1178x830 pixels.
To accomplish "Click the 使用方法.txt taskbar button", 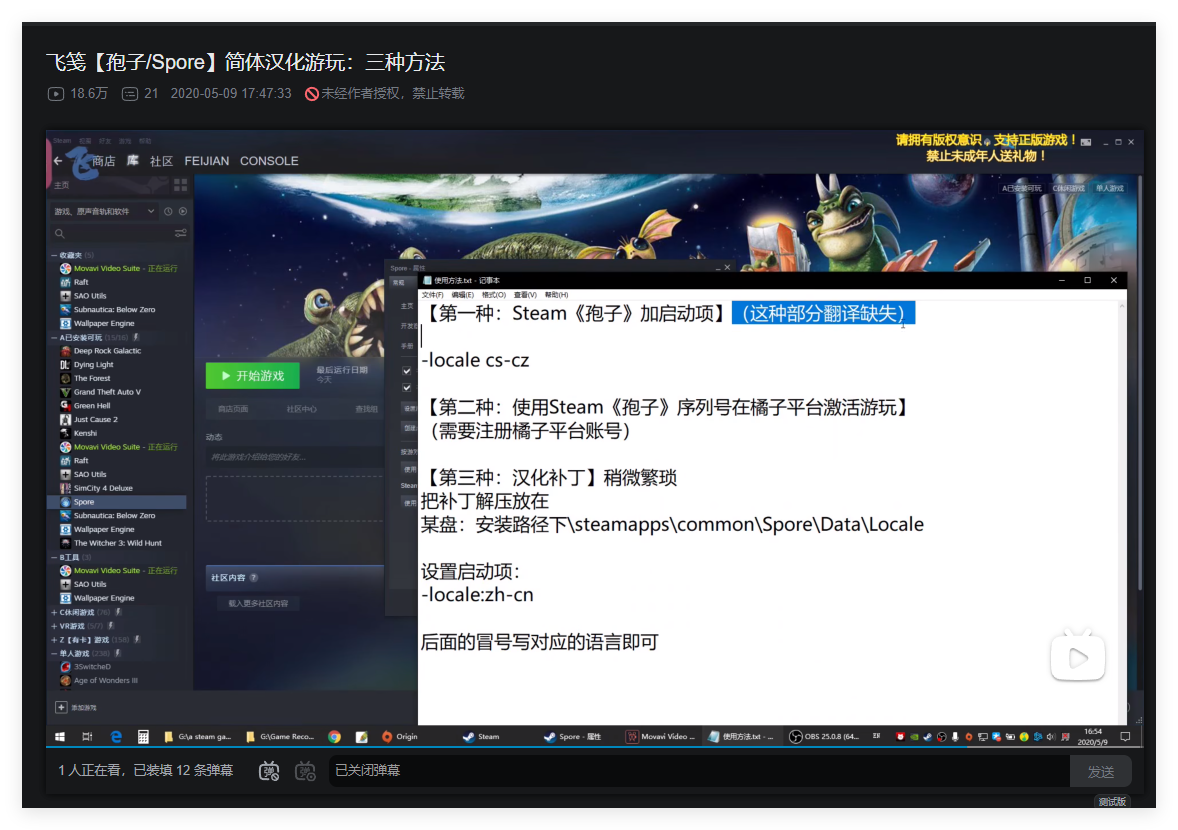I will tap(741, 737).
